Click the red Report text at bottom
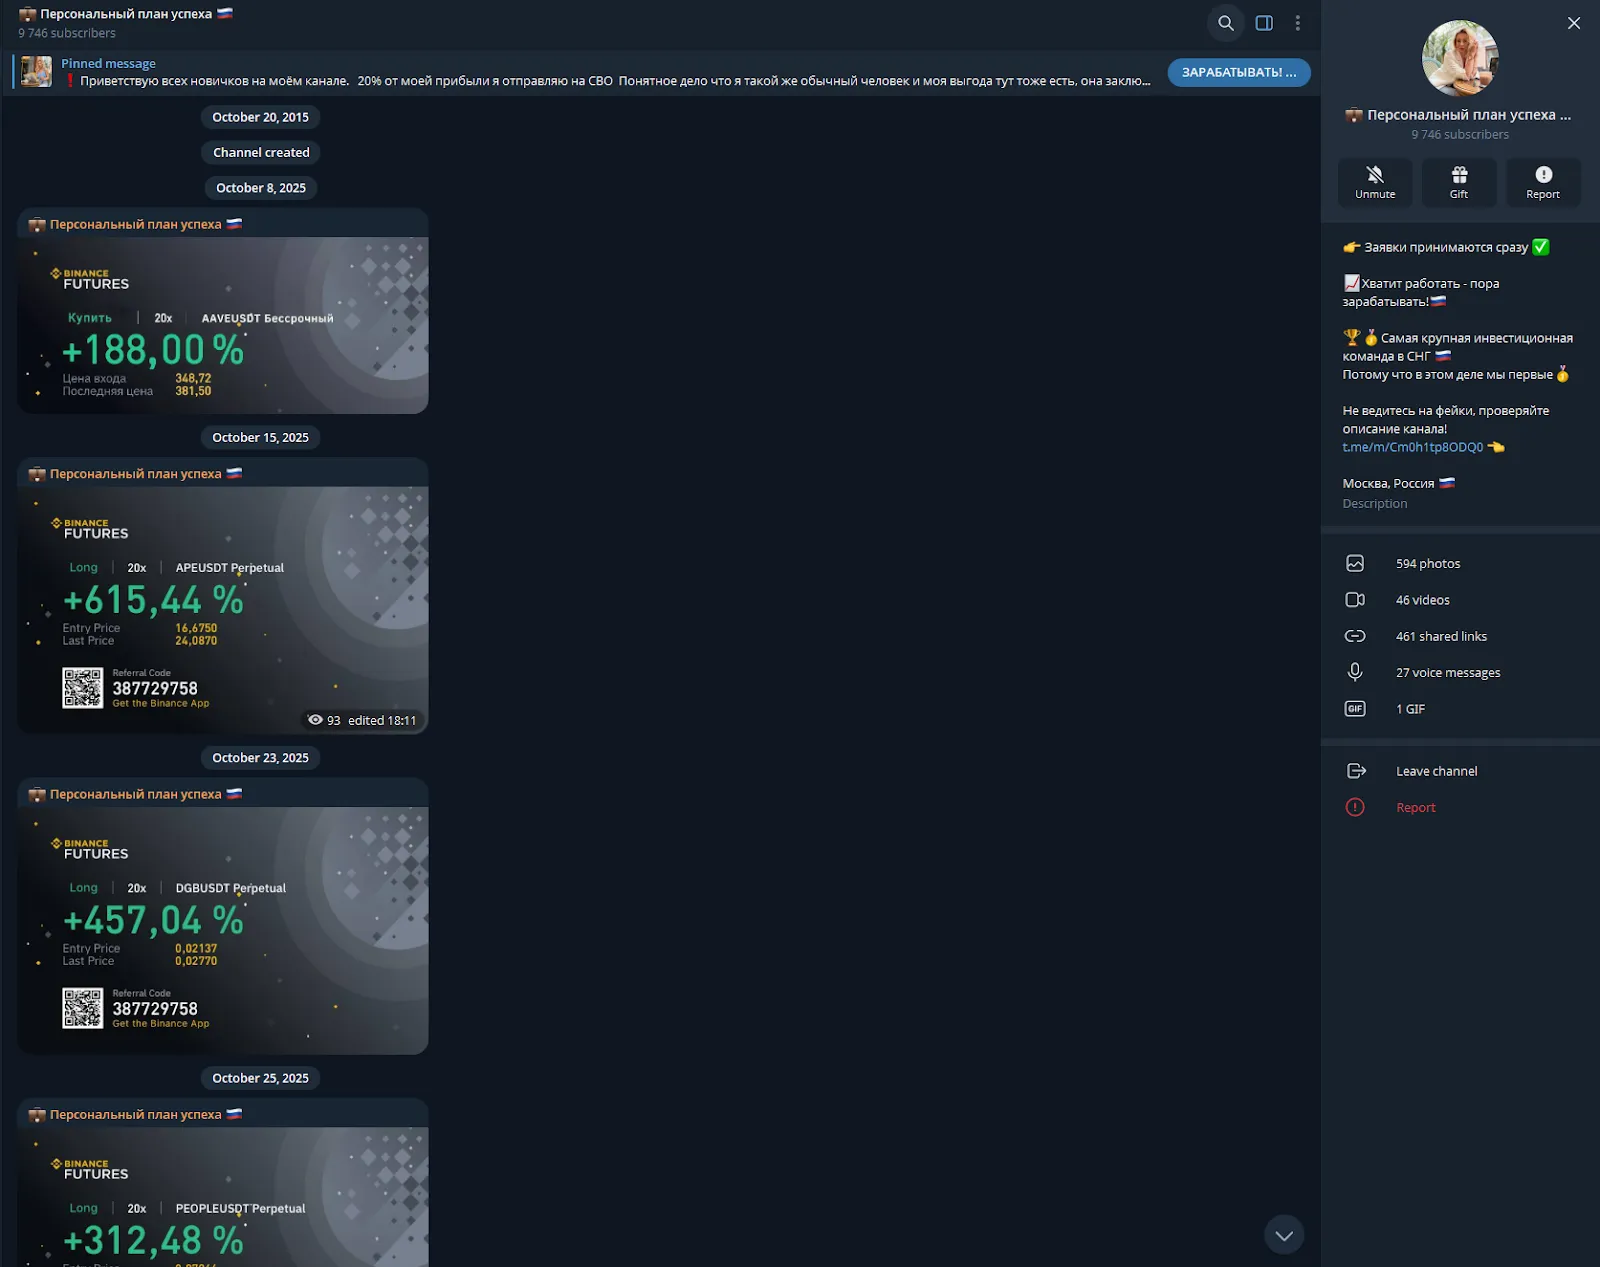Image resolution: width=1600 pixels, height=1267 pixels. (x=1416, y=808)
